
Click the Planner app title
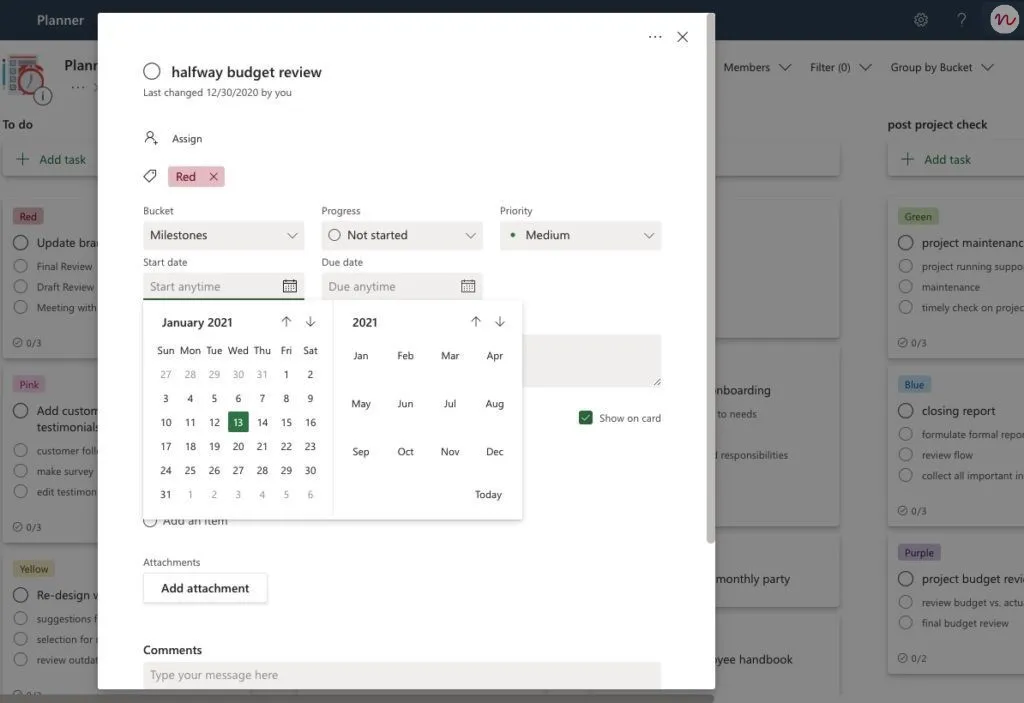click(60, 20)
